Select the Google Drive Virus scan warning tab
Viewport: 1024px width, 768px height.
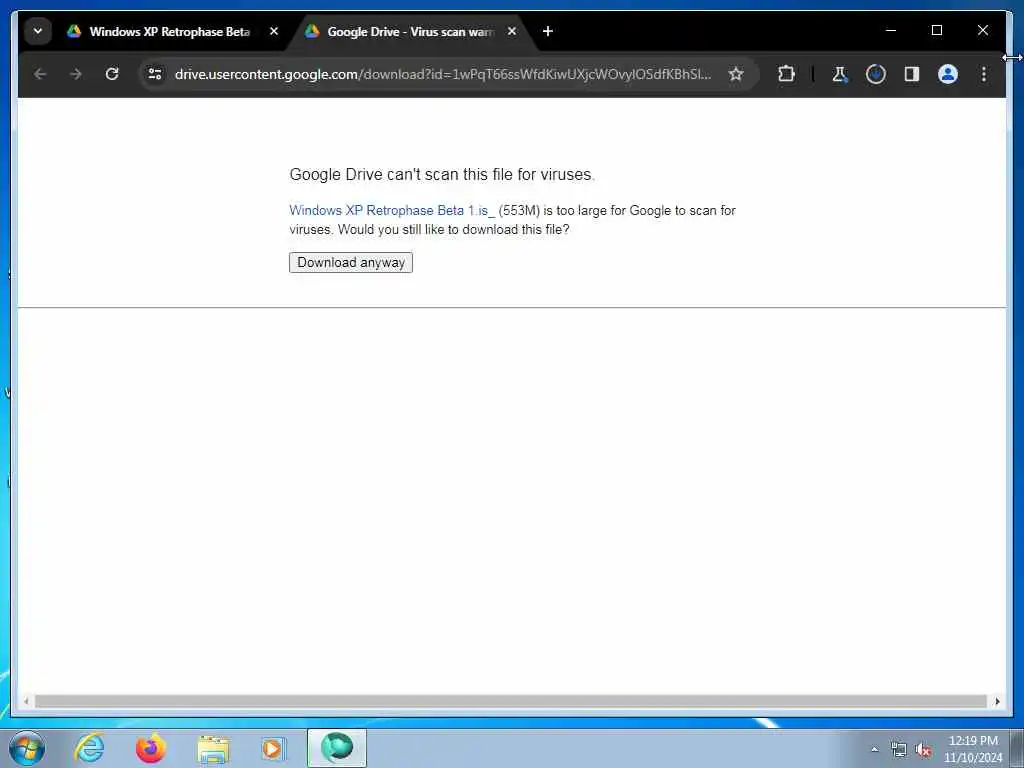coord(410,31)
